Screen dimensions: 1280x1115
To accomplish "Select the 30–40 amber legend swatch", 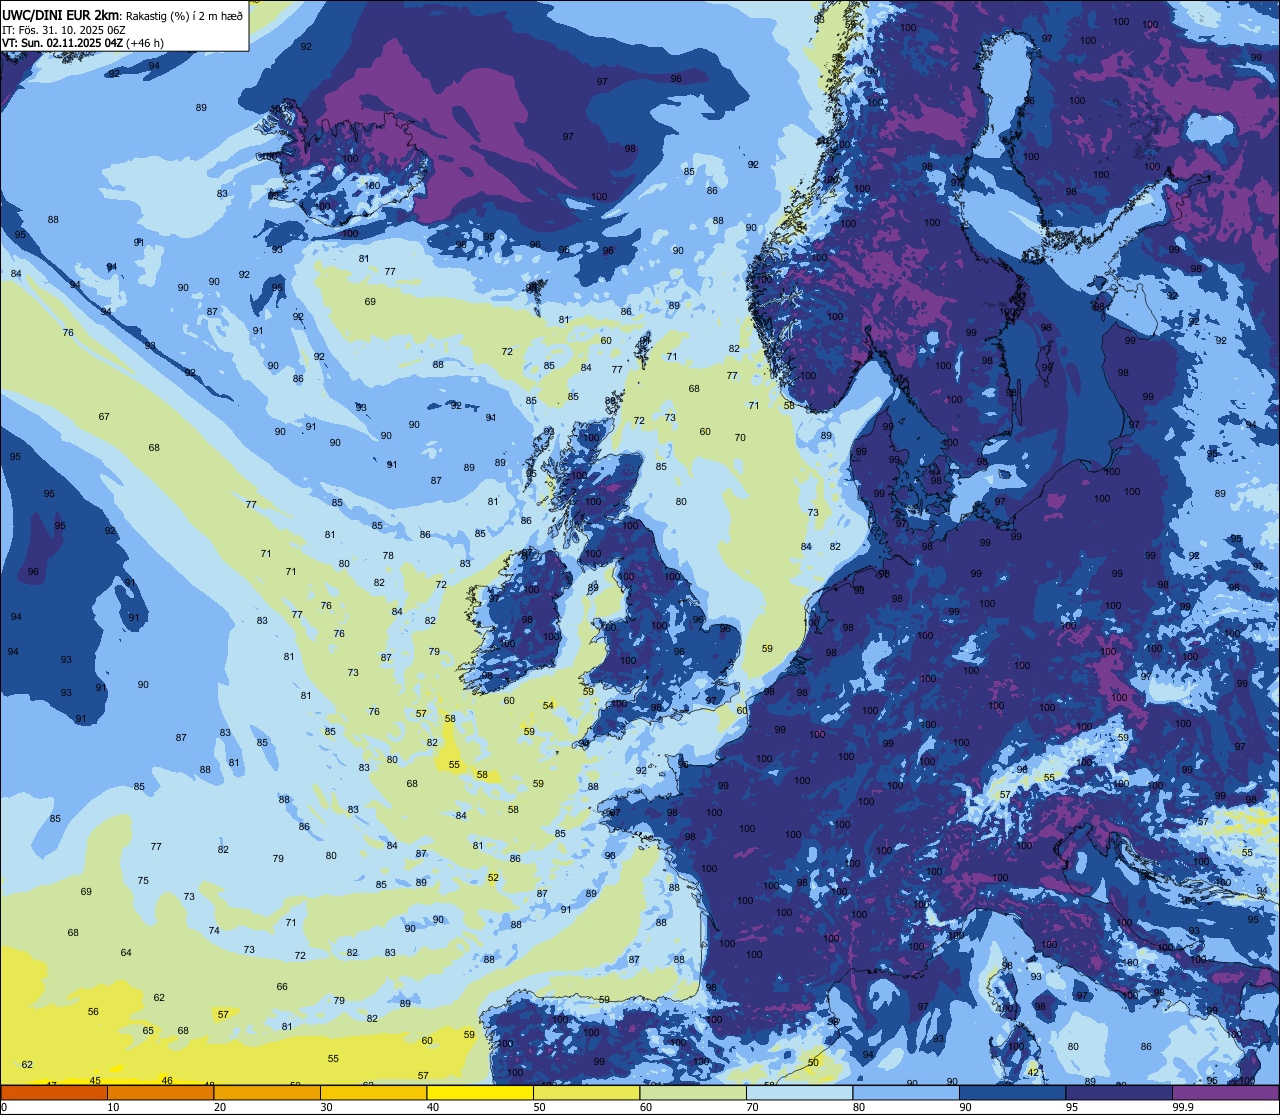I will (x=373, y=1092).
